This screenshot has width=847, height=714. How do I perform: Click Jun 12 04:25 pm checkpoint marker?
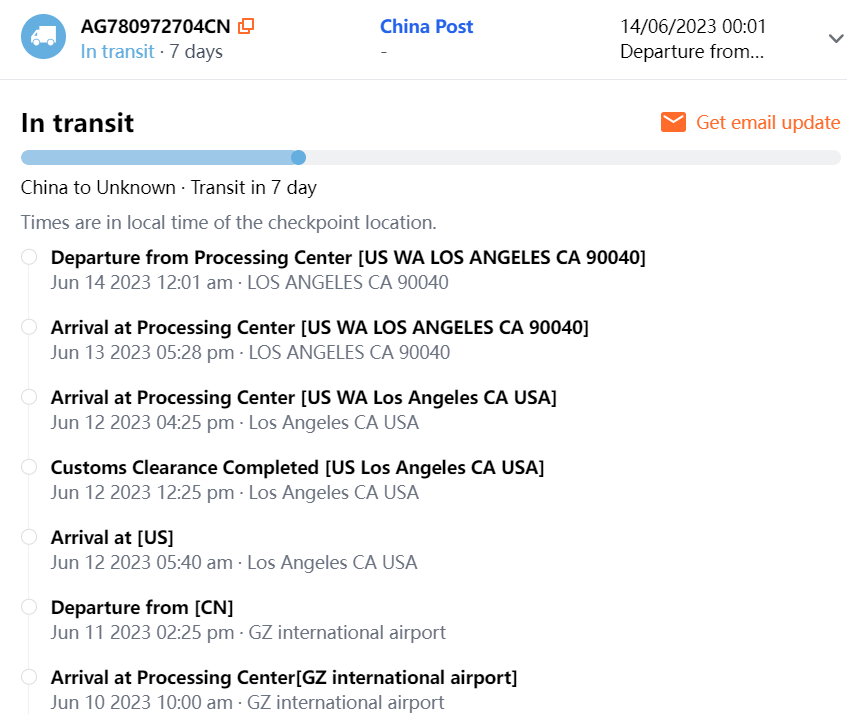point(29,397)
